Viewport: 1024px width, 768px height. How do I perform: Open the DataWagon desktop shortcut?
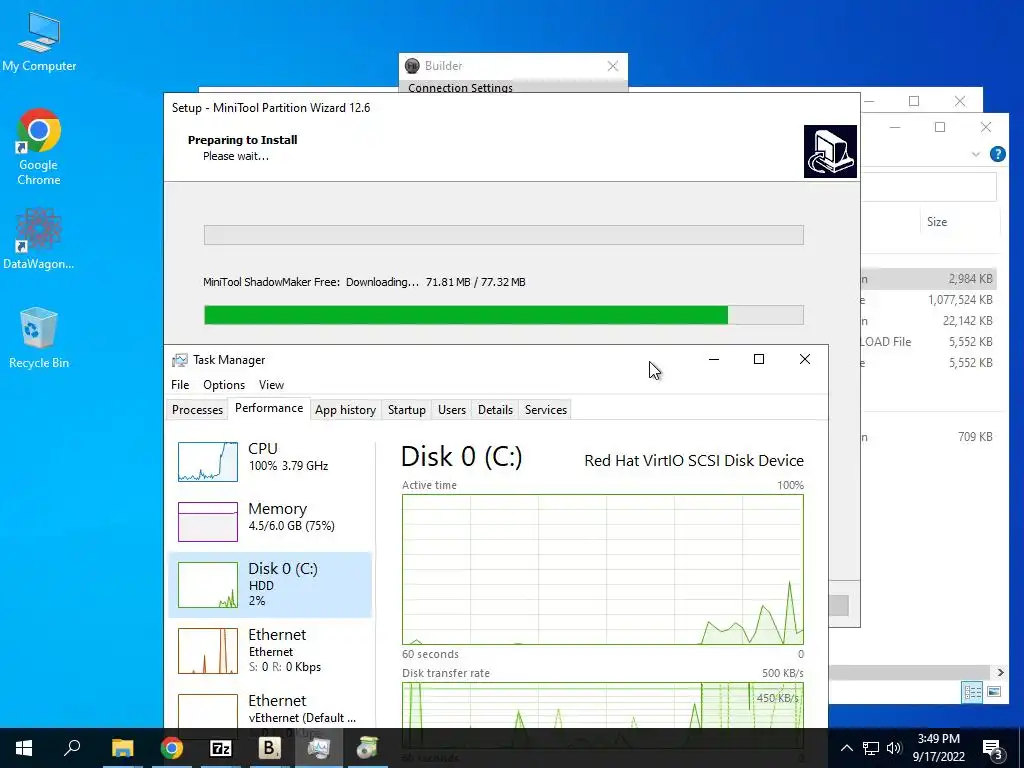coord(39,238)
